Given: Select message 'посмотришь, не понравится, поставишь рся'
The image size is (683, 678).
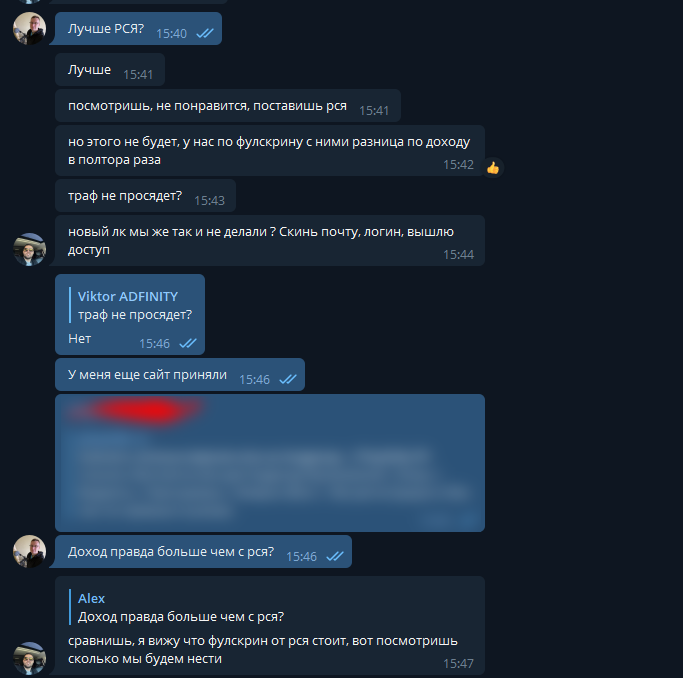Looking at the screenshot, I should click(228, 105).
